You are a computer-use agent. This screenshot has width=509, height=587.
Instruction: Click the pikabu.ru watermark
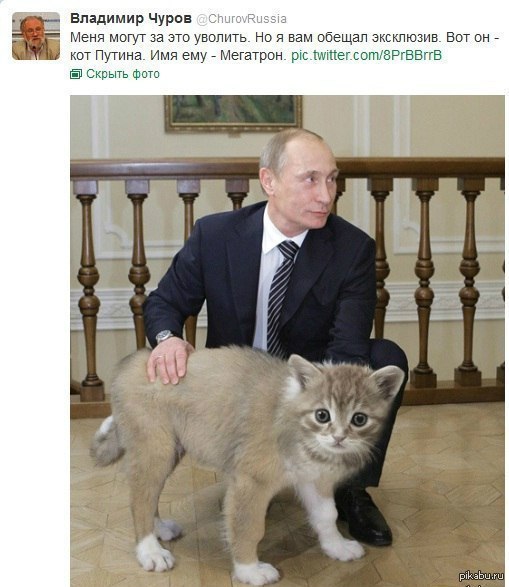pyautogui.click(x=481, y=575)
